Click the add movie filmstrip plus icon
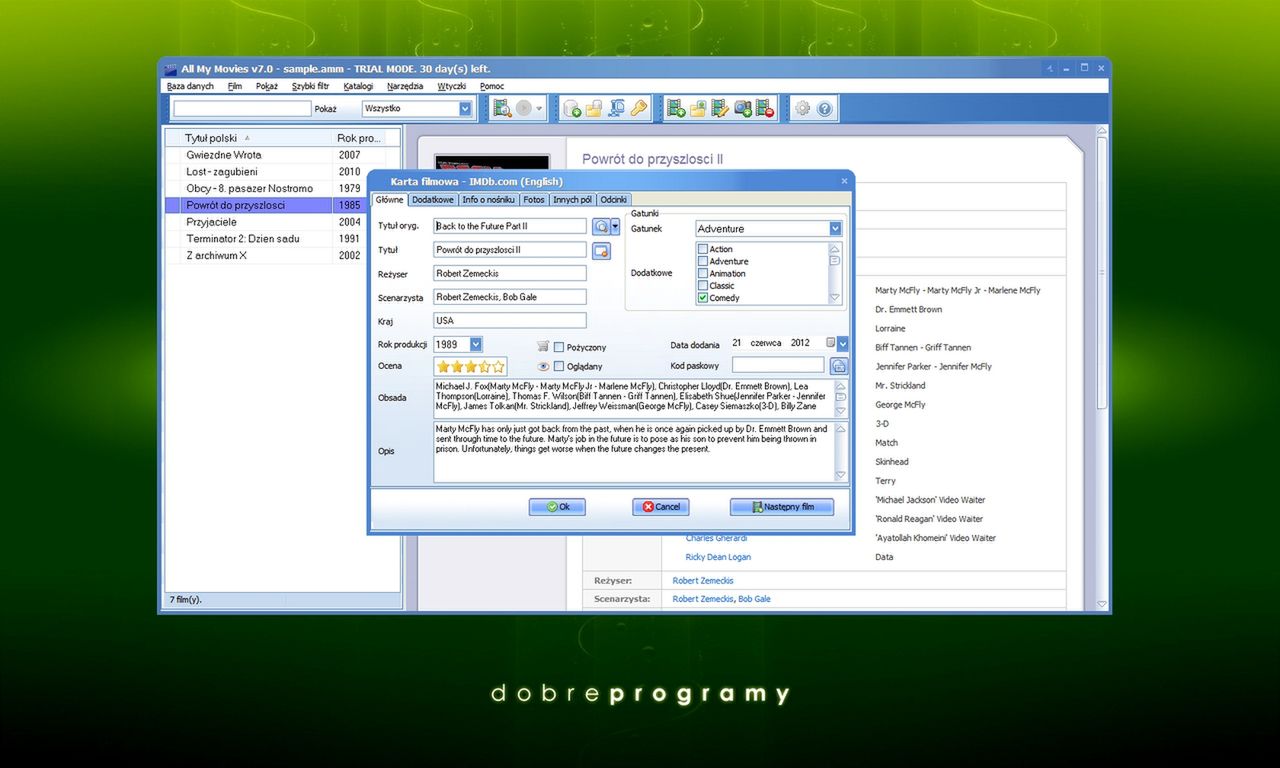The height and width of the screenshot is (768, 1280). (x=676, y=108)
